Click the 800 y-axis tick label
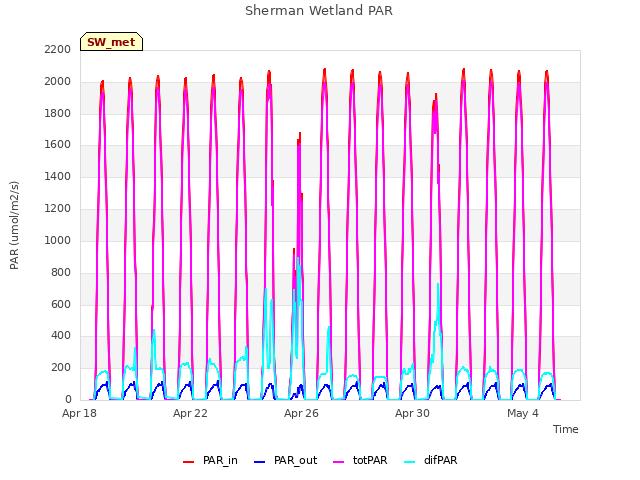Image resolution: width=640 pixels, height=480 pixels. click(x=61, y=272)
